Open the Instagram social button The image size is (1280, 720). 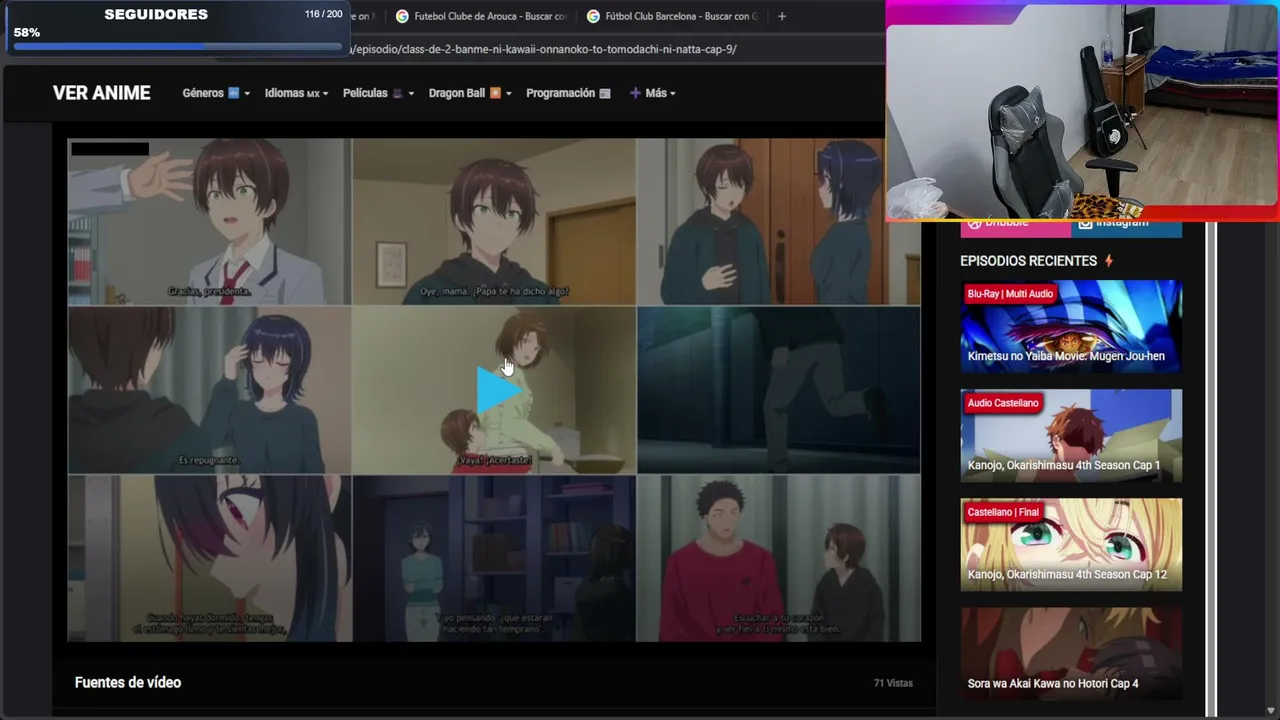[x=1127, y=227]
